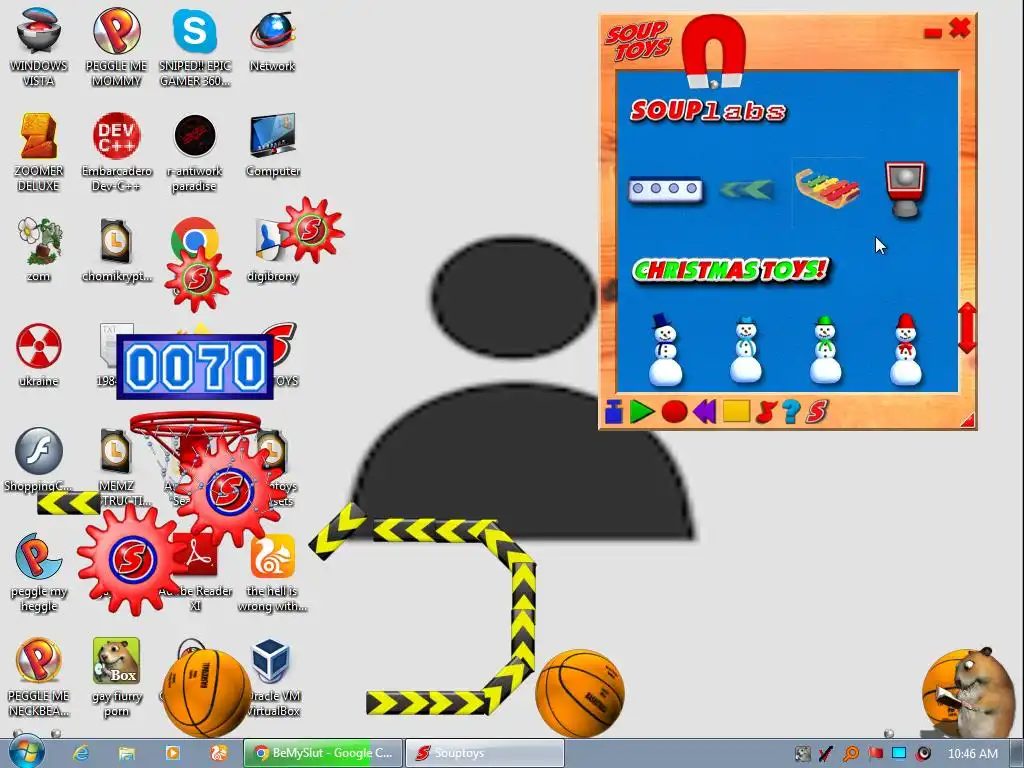Open the Network desktop icon
1024x768 pixels.
(x=272, y=40)
